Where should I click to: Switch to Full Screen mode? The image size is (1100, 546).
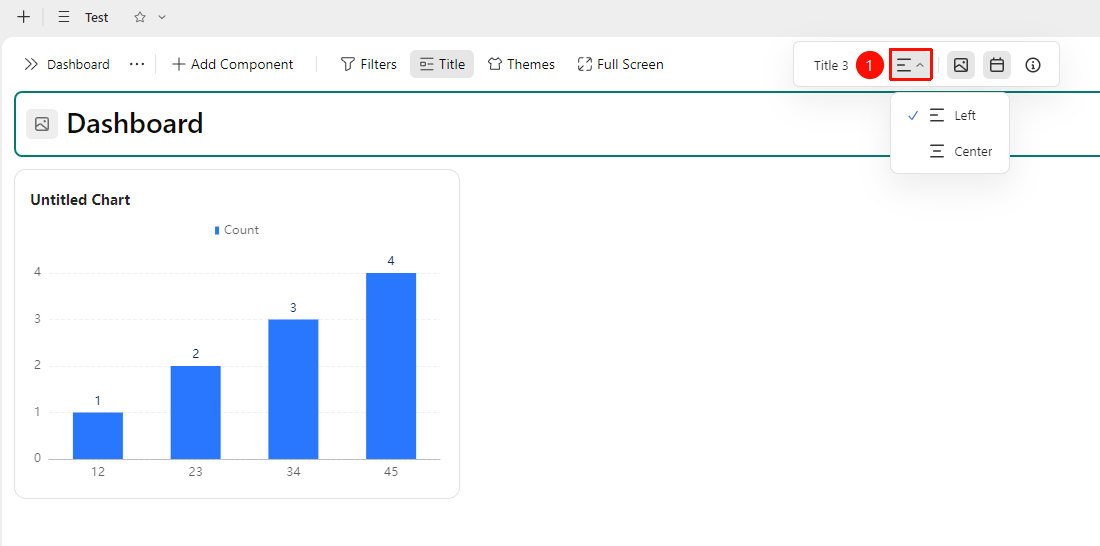pos(620,65)
